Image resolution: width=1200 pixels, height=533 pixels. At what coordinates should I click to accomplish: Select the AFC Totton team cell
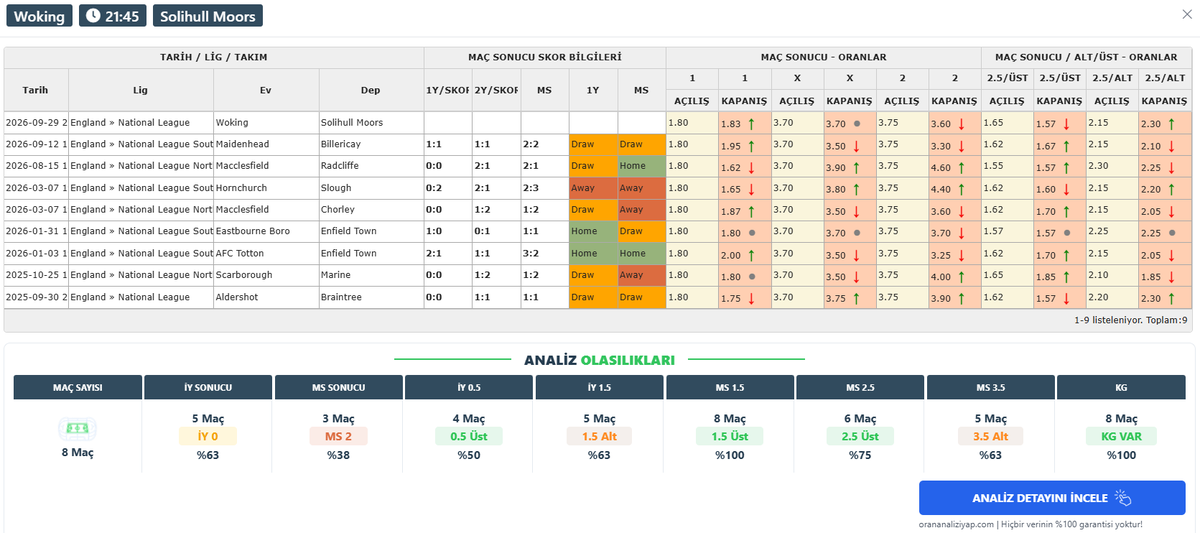(x=266, y=254)
